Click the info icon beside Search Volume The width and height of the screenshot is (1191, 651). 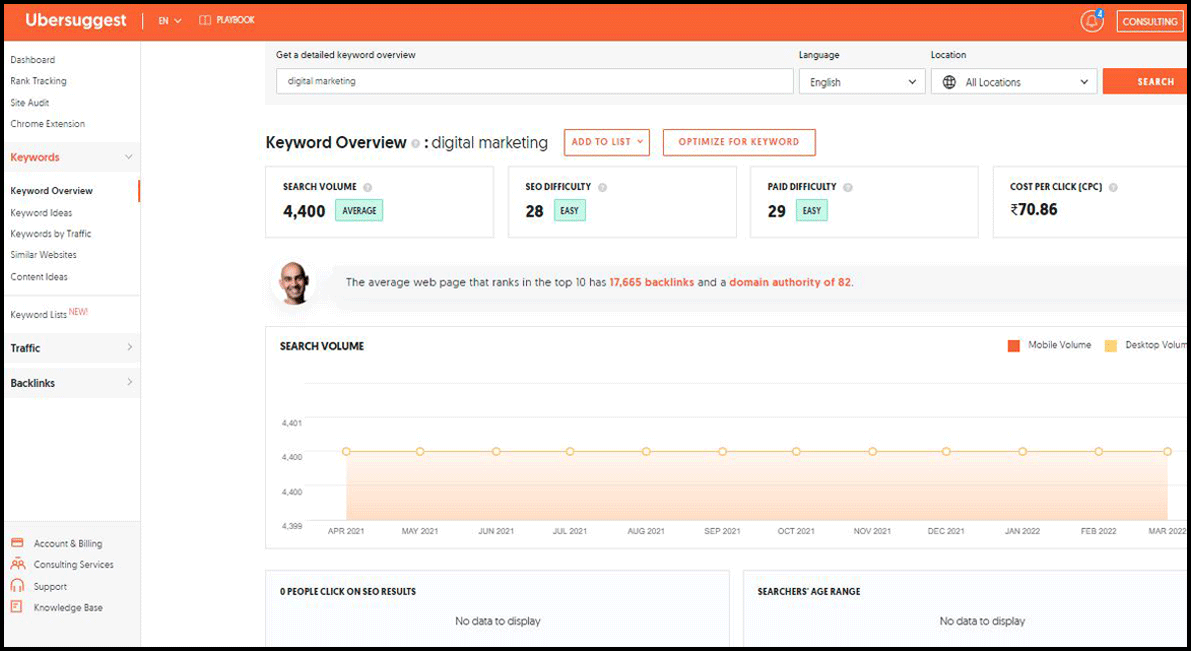point(368,187)
